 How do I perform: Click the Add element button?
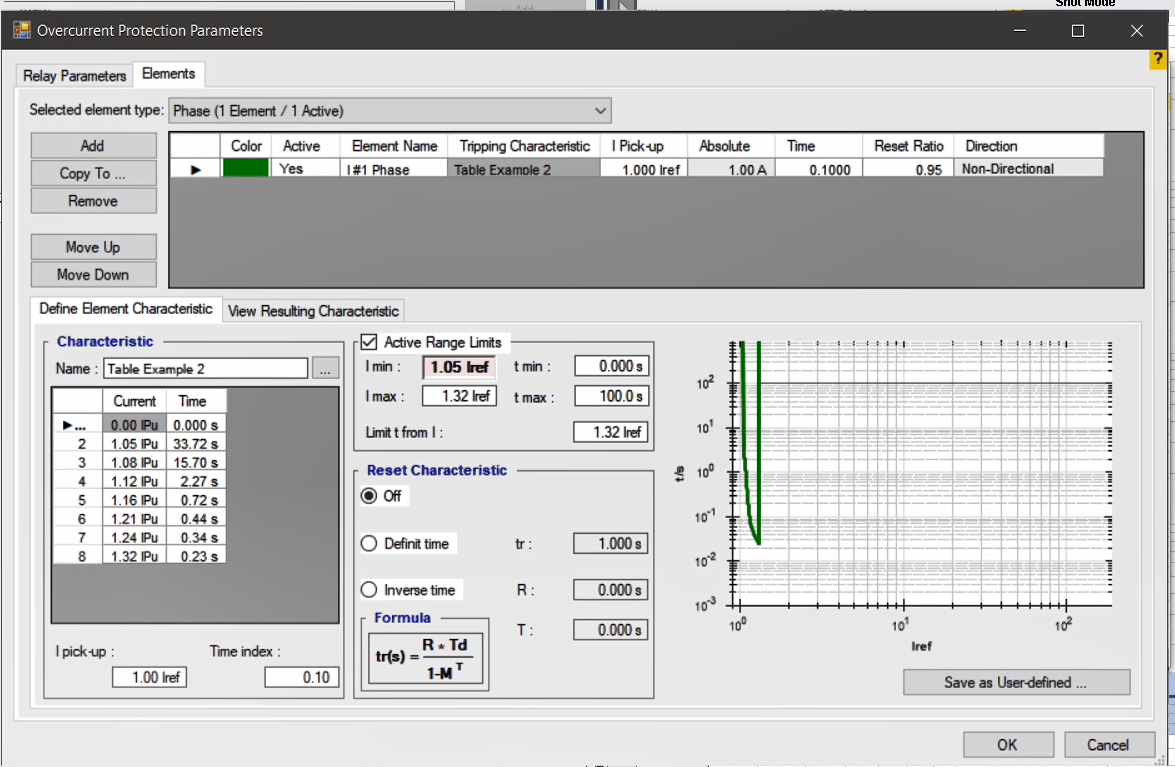[93, 146]
